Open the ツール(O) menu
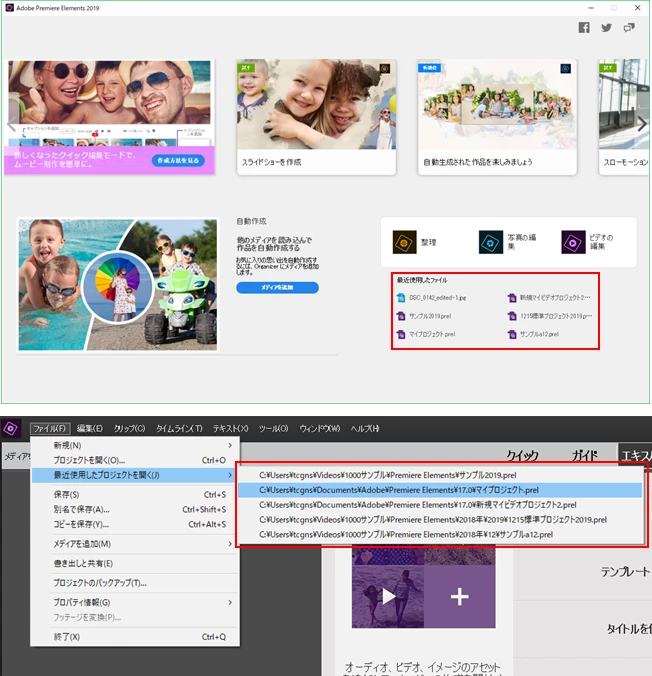The width and height of the screenshot is (652, 676). pos(273,429)
